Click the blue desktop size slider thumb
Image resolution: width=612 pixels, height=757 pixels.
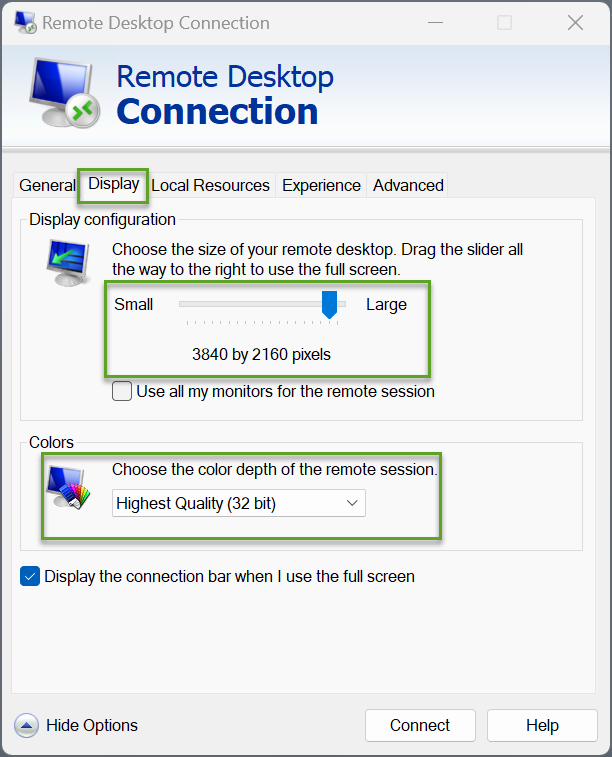[x=329, y=305]
